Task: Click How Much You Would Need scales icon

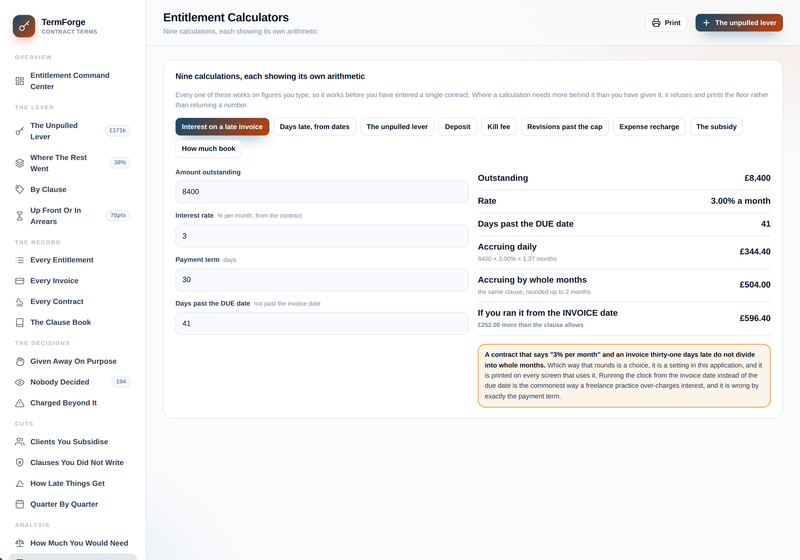Action: coord(19,543)
